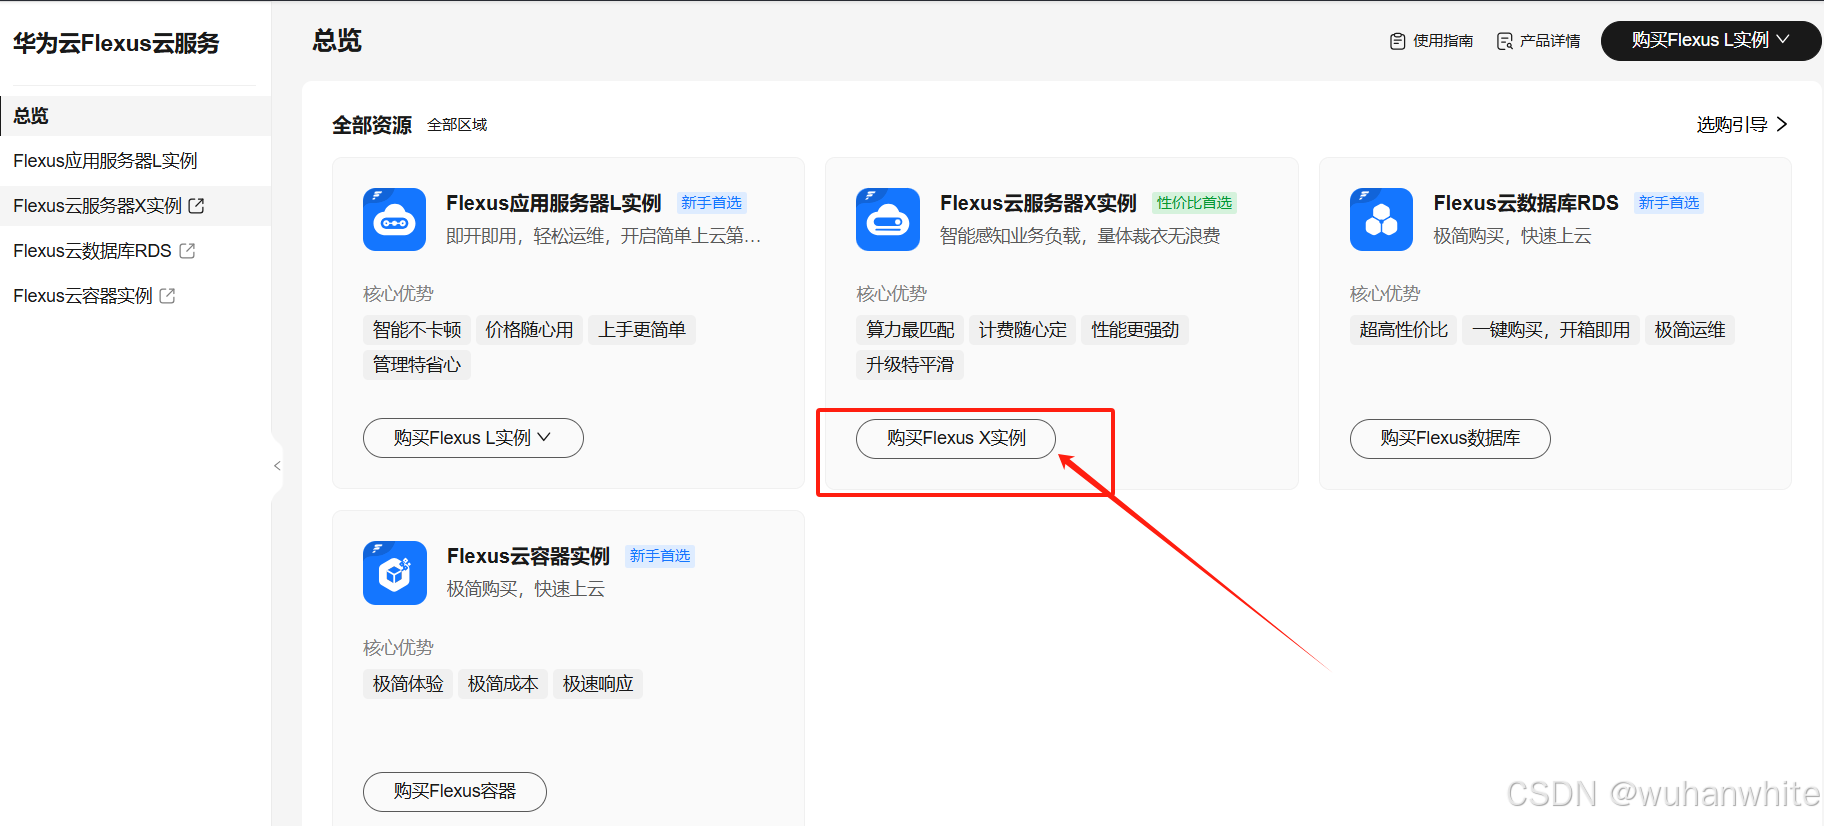Open the 购买Flexus L实例 dropdown in the card

(473, 438)
